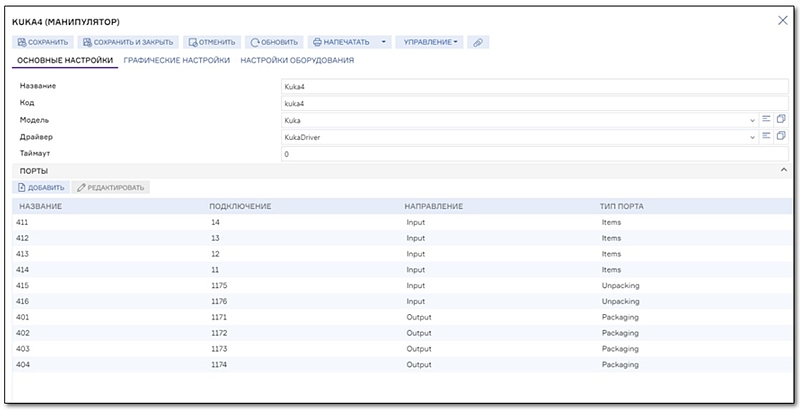
Task: Click the Таймаут input field
Action: pos(530,154)
